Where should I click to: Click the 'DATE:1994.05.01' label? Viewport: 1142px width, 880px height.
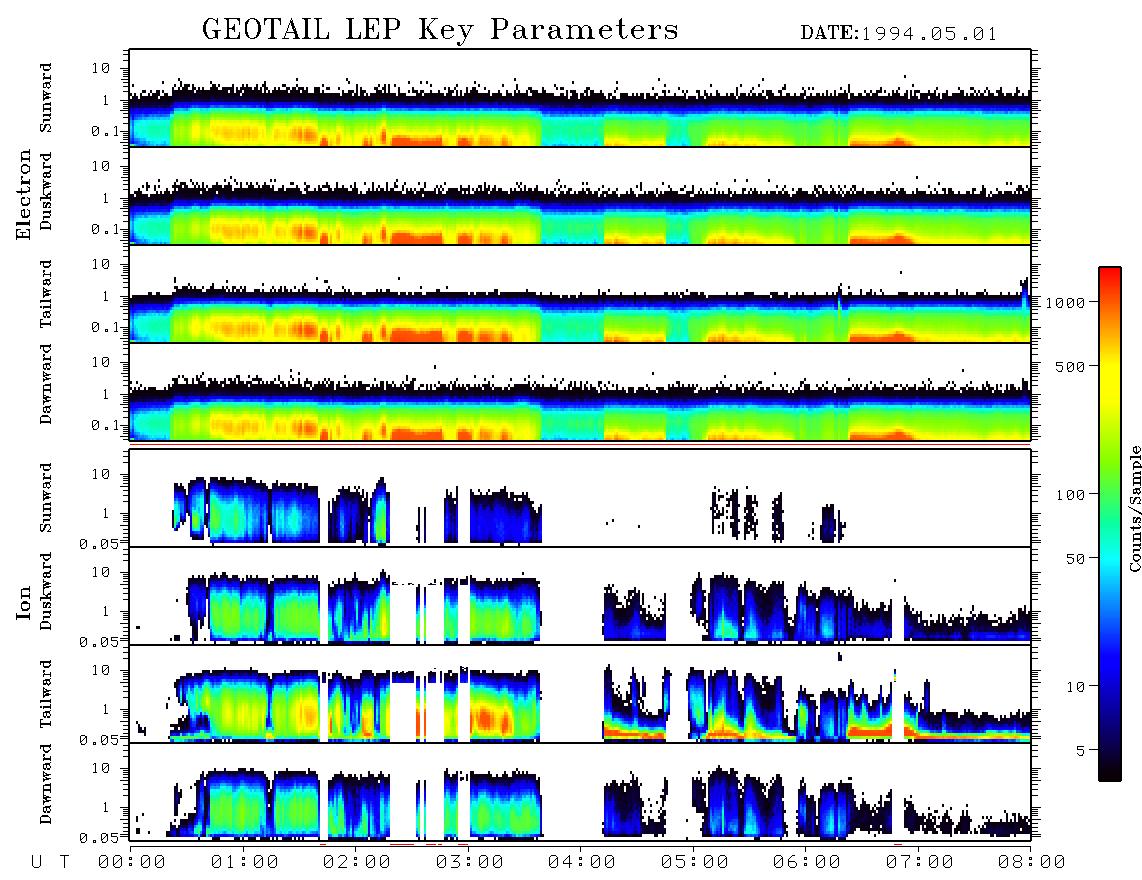(899, 34)
